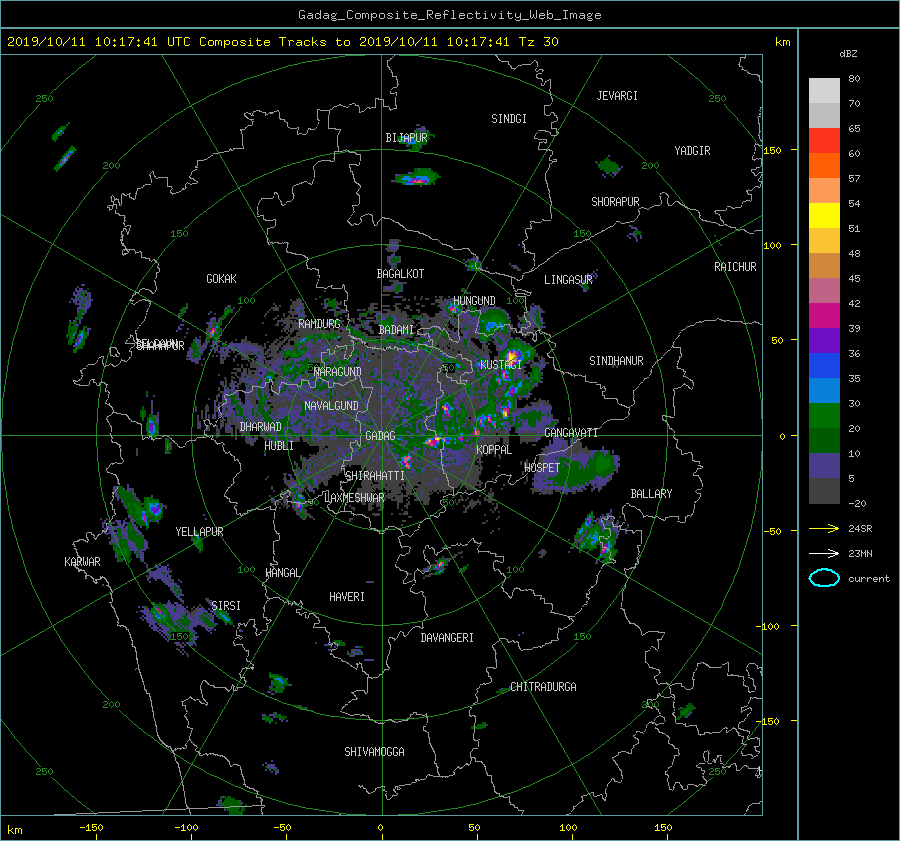Click the '23MN' legend label
900x841 pixels.
pos(860,553)
